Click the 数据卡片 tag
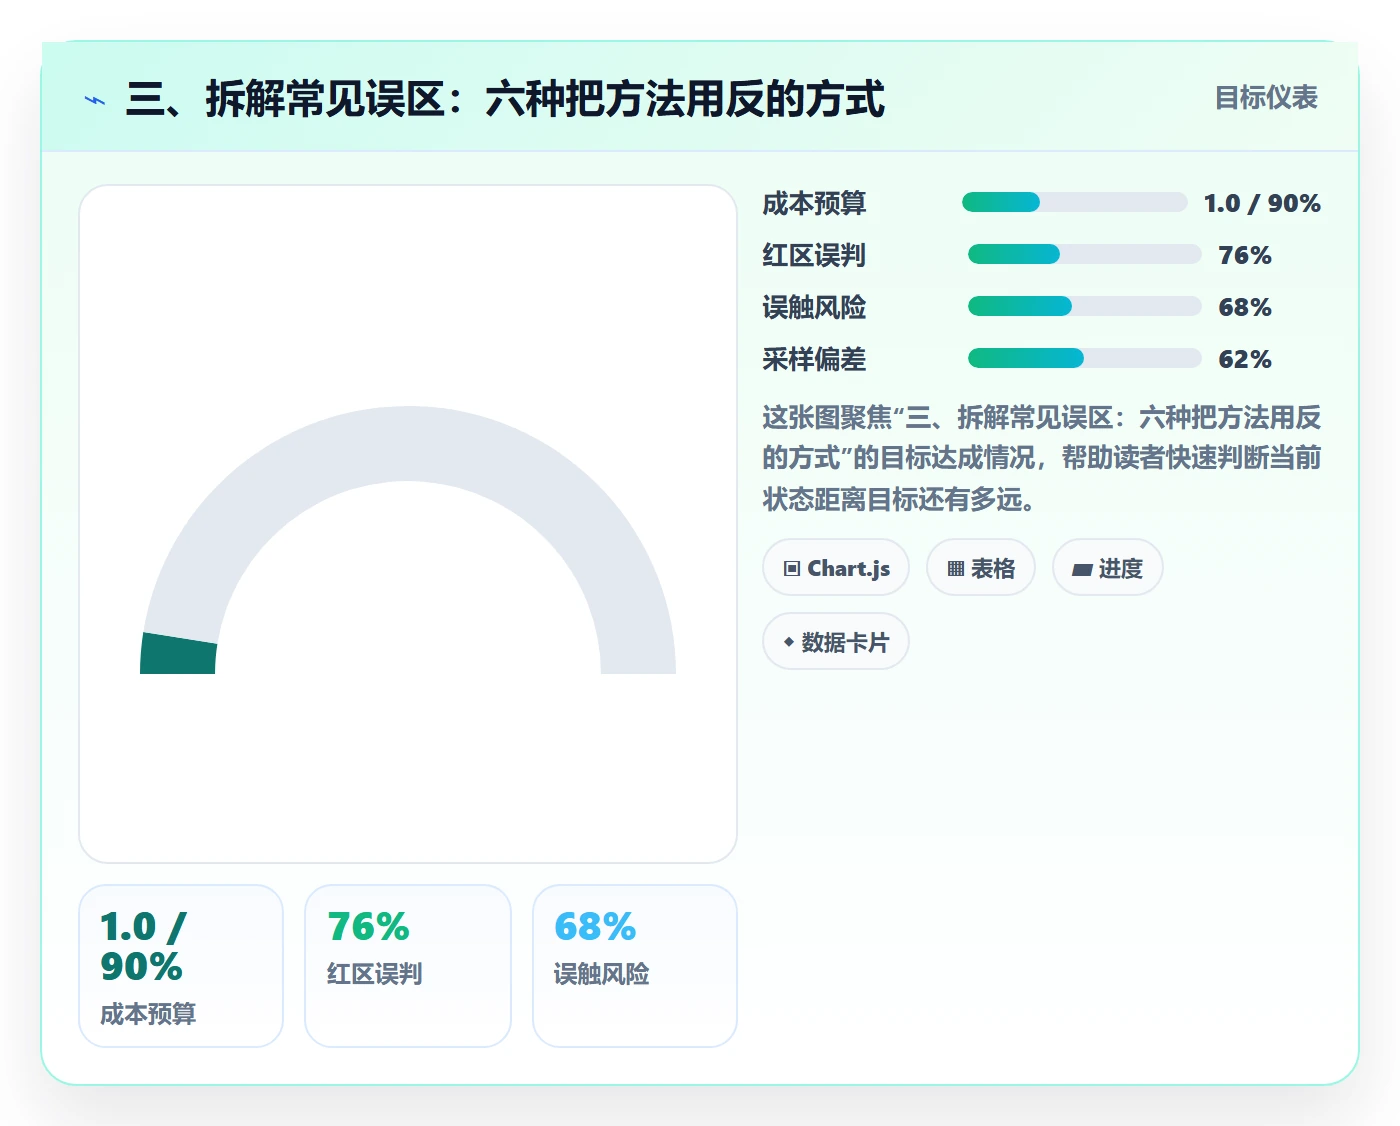 tap(836, 642)
